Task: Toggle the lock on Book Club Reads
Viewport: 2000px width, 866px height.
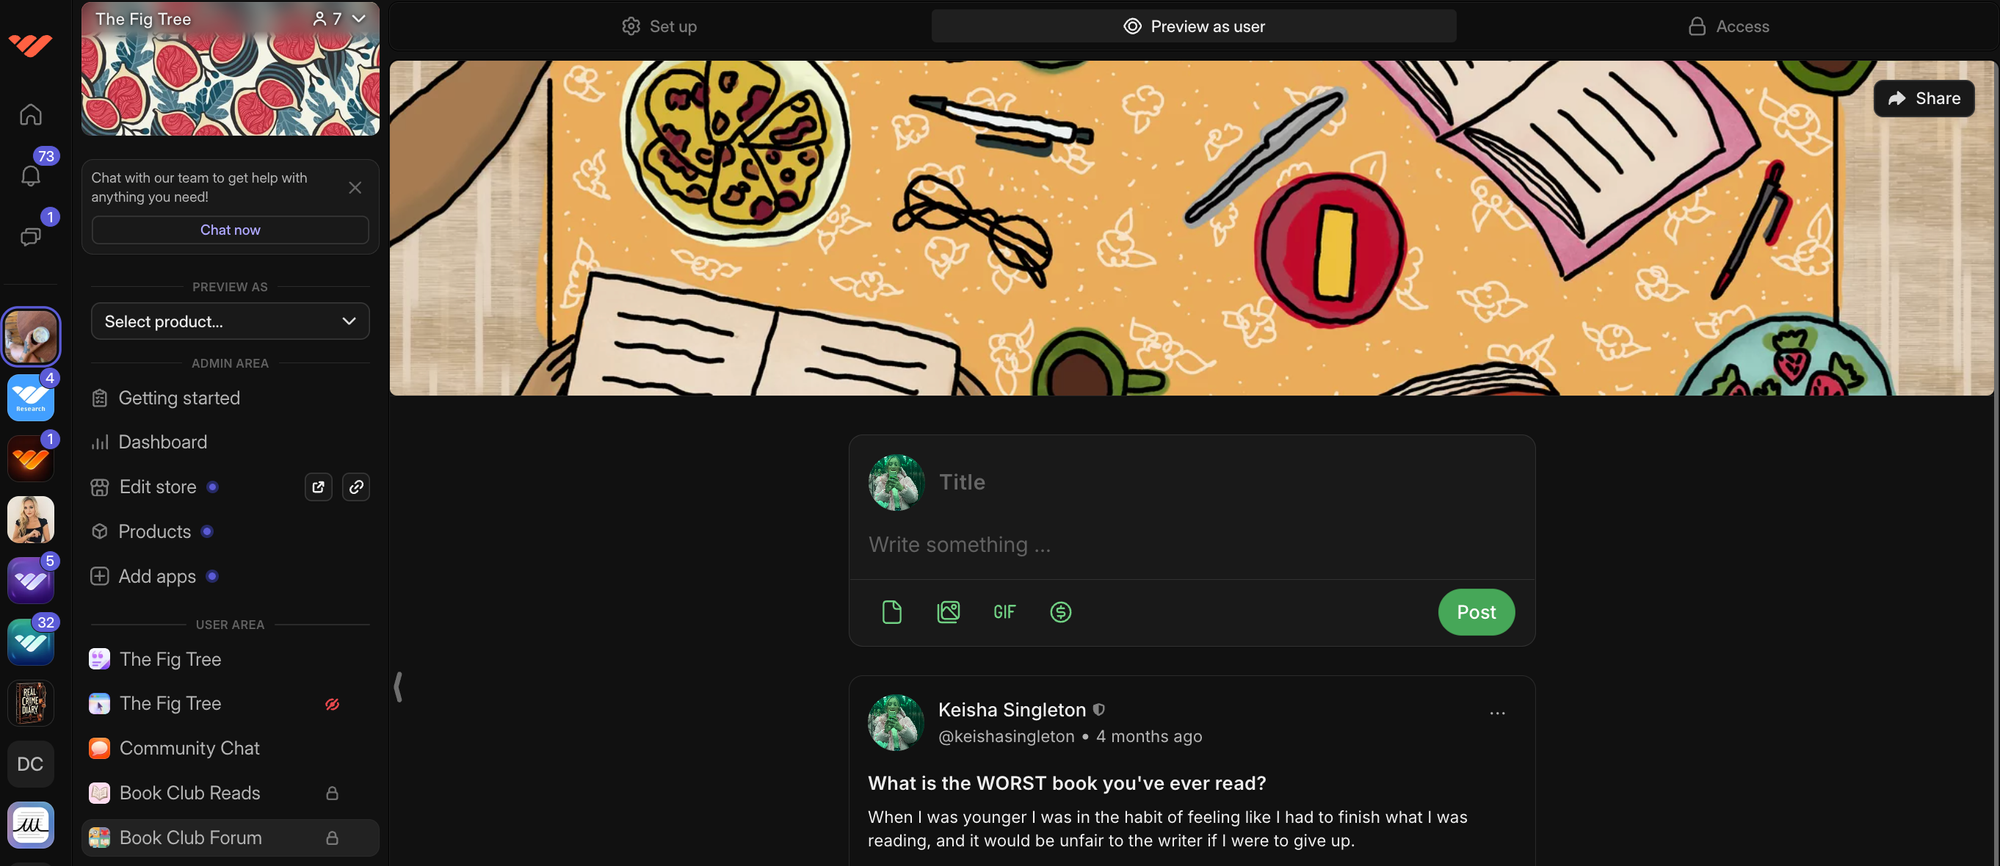Action: [332, 793]
